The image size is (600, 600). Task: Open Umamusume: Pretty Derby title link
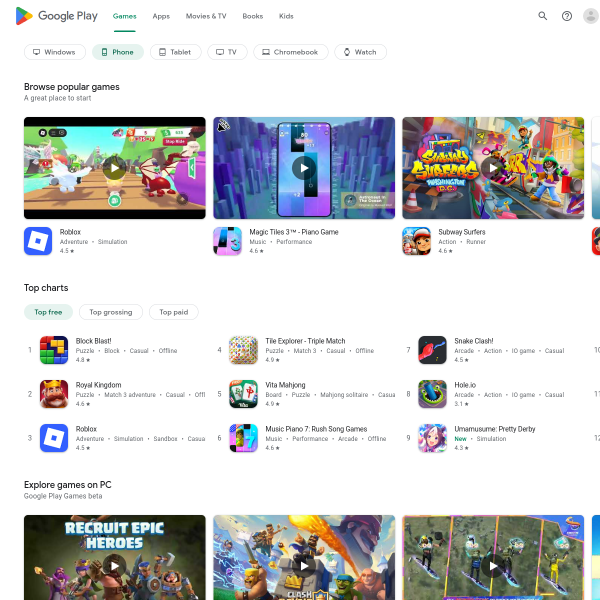495,429
